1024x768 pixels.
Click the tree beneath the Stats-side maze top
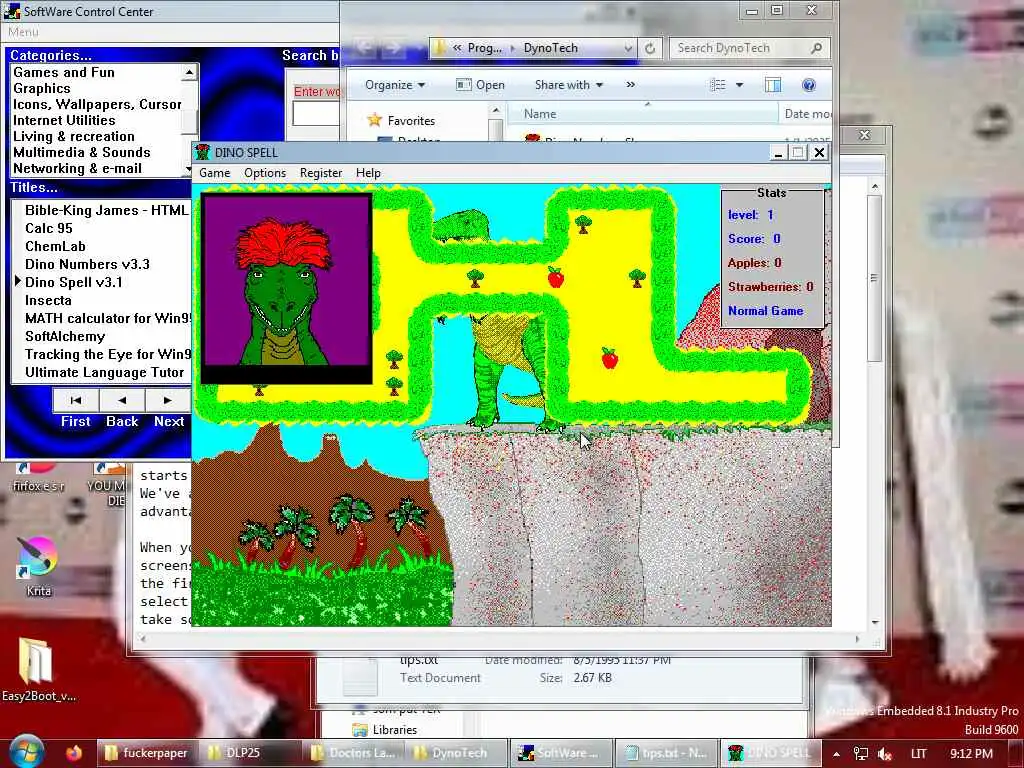(583, 224)
